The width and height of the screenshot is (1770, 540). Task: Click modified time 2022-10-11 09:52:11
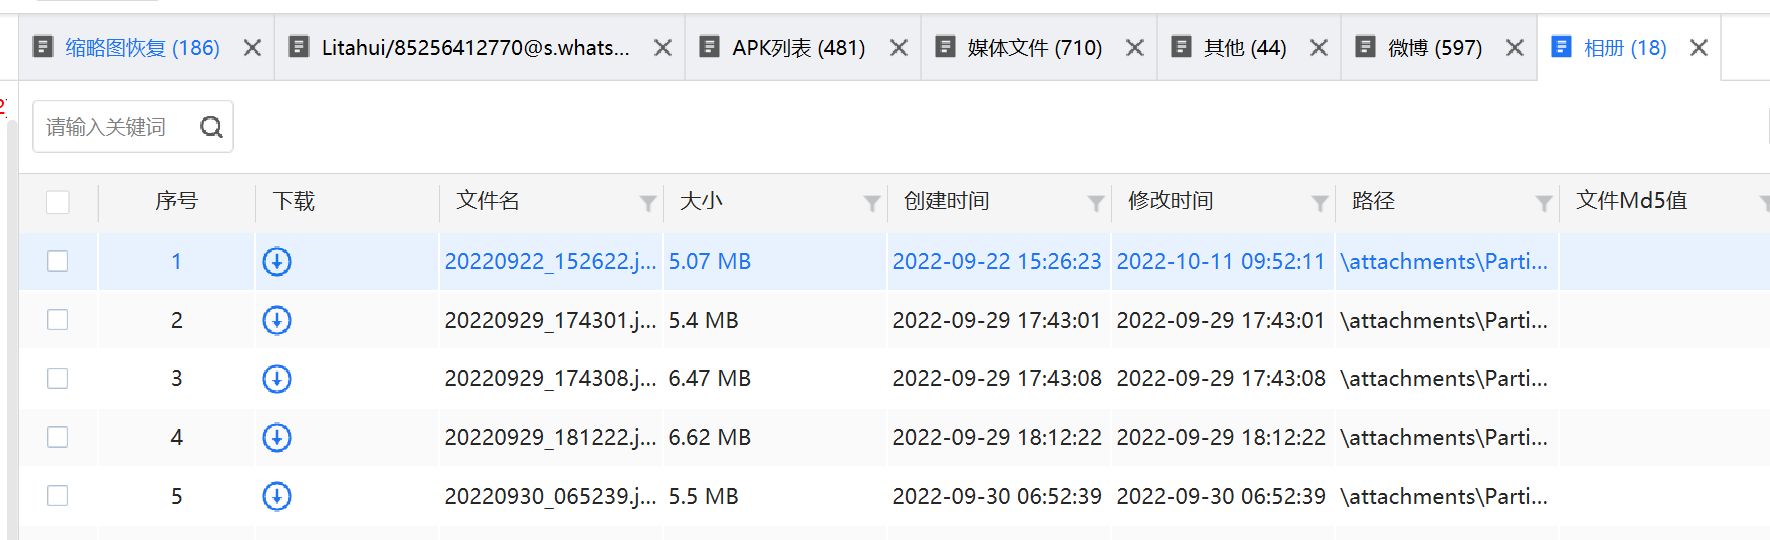[x=1221, y=261]
